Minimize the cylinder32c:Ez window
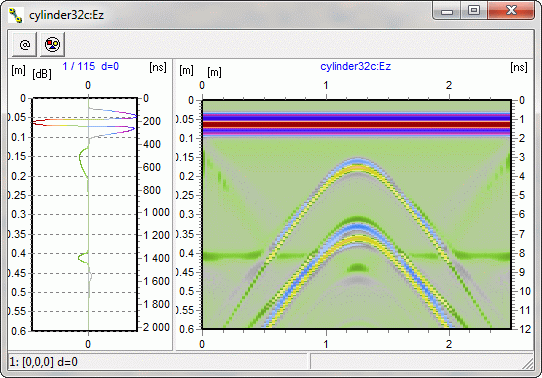 pos(447,11)
